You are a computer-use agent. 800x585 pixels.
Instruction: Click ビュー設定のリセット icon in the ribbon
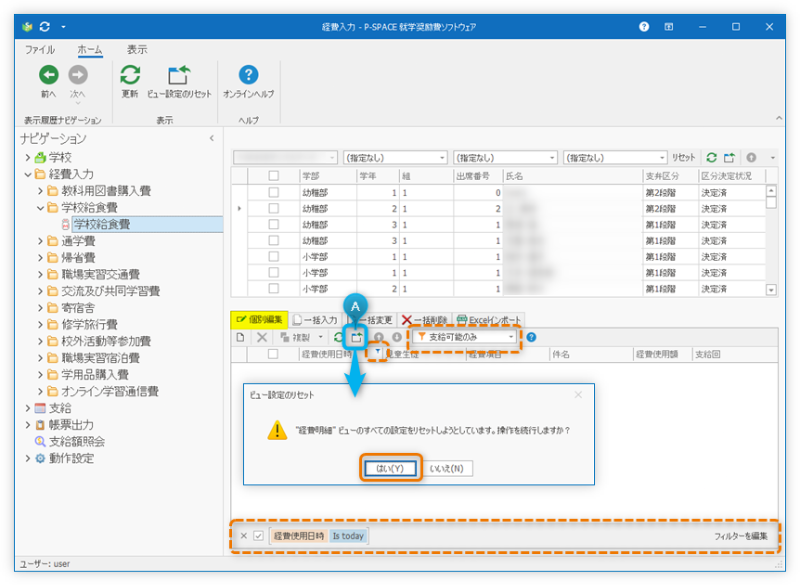coord(179,75)
